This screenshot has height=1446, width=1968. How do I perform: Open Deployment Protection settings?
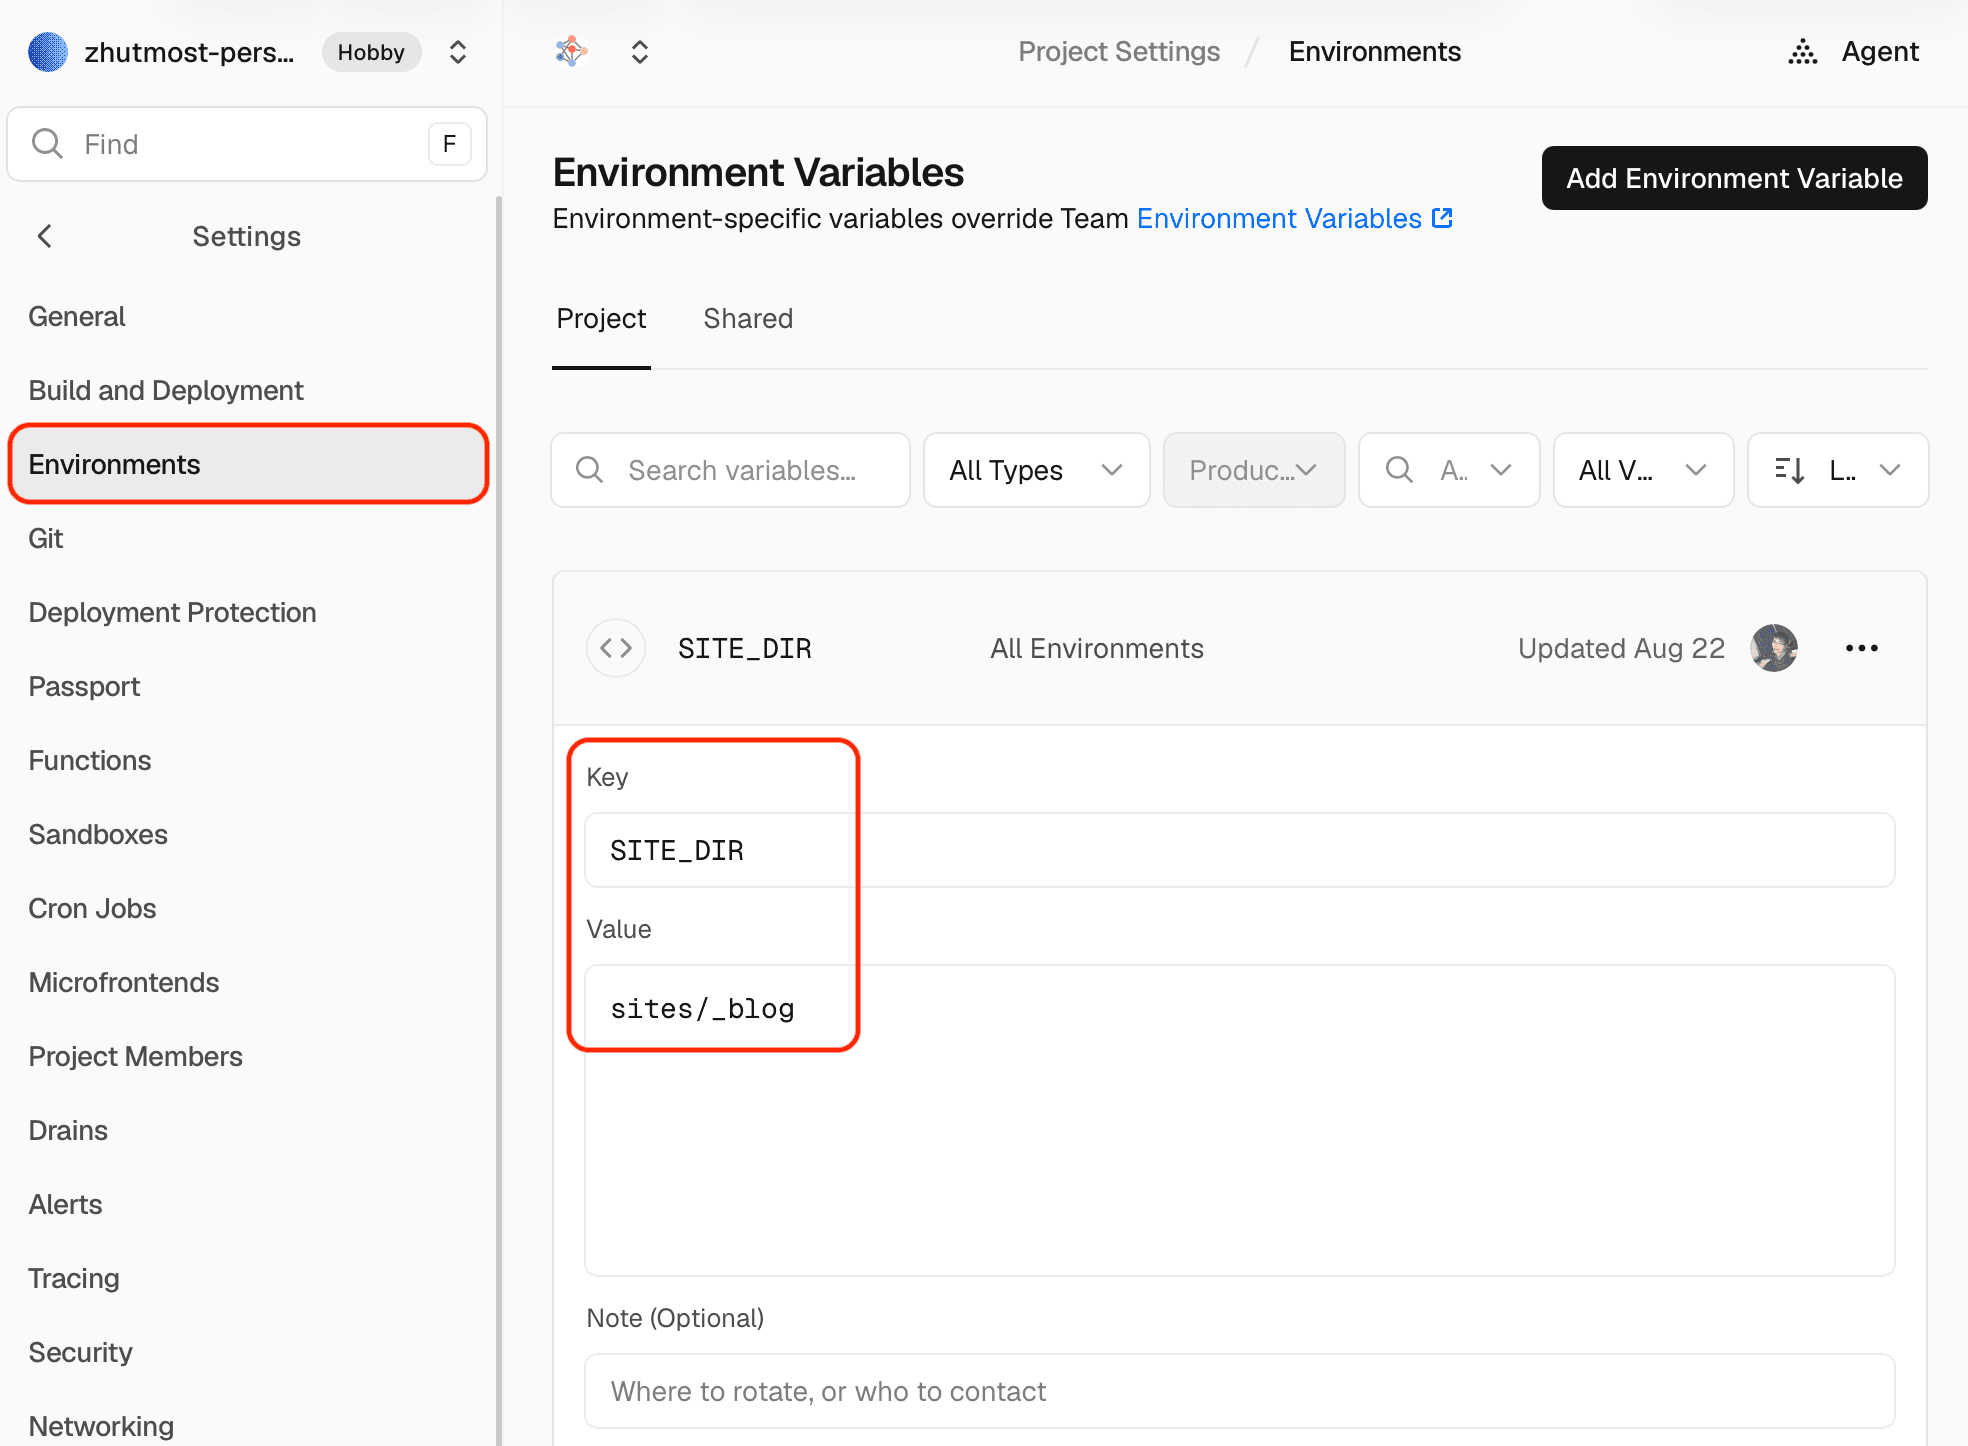[172, 612]
